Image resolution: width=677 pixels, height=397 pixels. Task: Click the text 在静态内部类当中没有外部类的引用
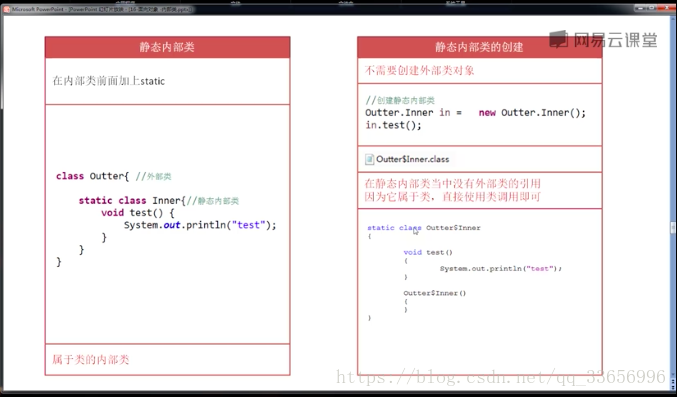(x=452, y=184)
